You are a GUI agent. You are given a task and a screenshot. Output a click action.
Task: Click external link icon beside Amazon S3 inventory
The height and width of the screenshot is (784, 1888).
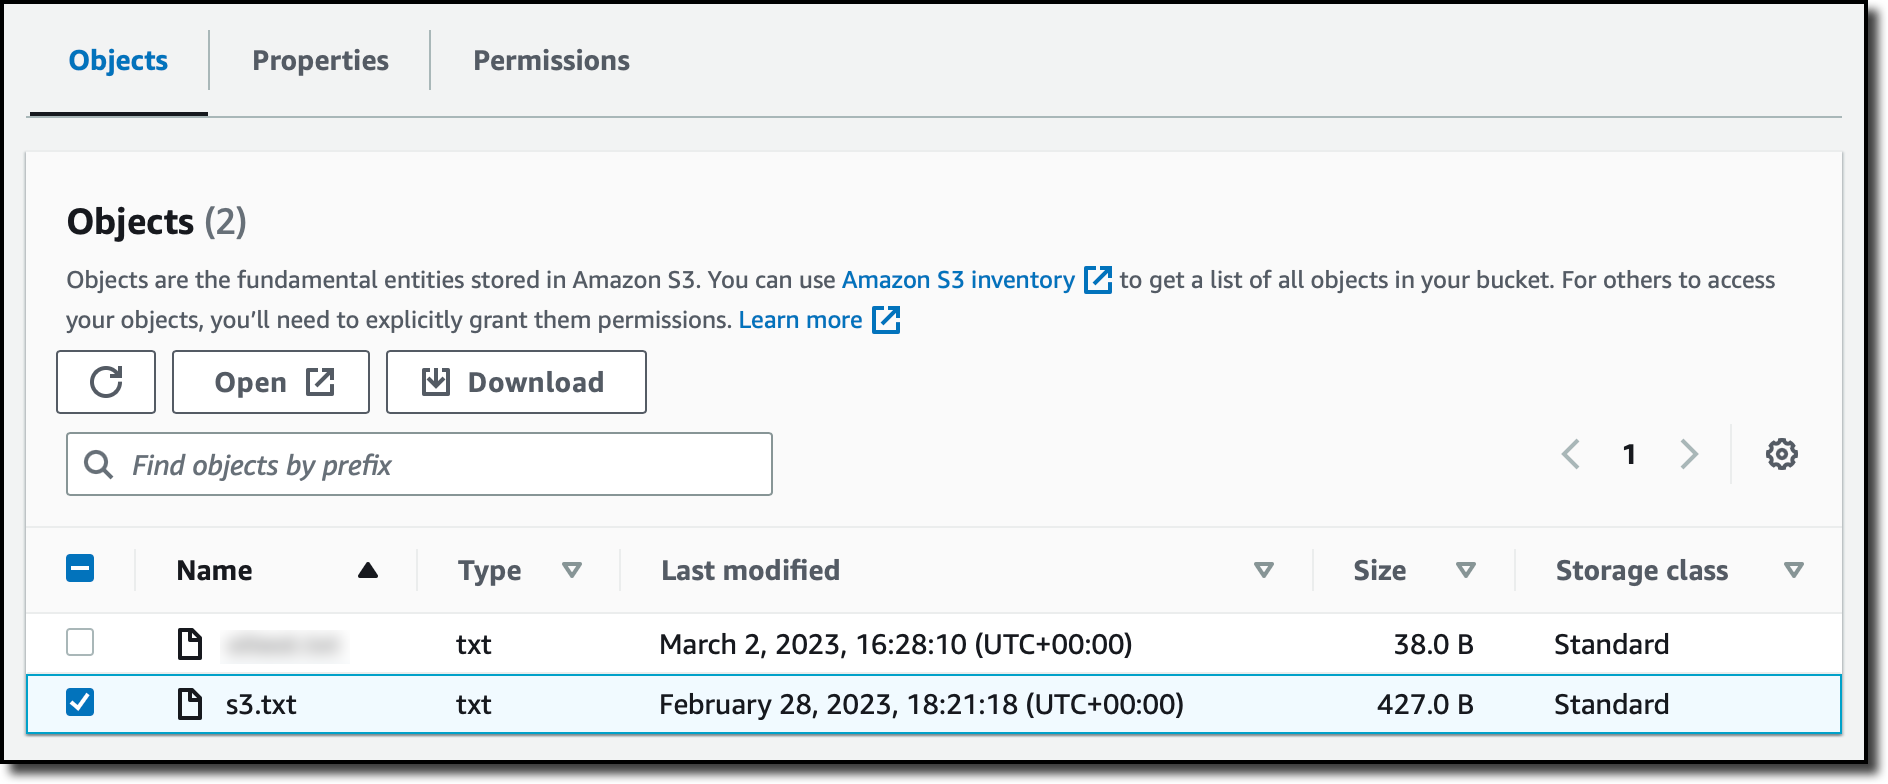pyautogui.click(x=1098, y=280)
